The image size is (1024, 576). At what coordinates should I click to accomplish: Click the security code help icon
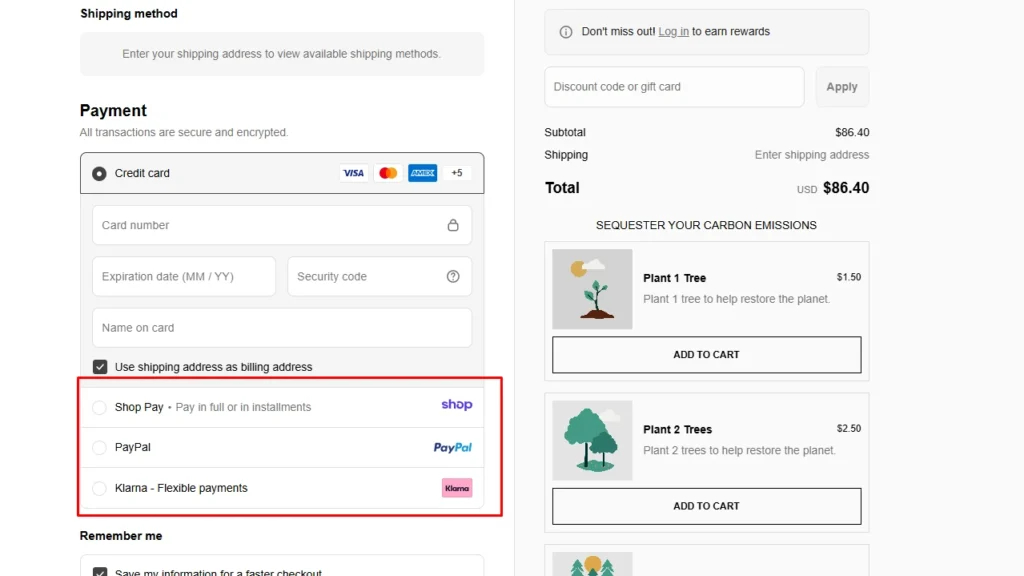453,276
